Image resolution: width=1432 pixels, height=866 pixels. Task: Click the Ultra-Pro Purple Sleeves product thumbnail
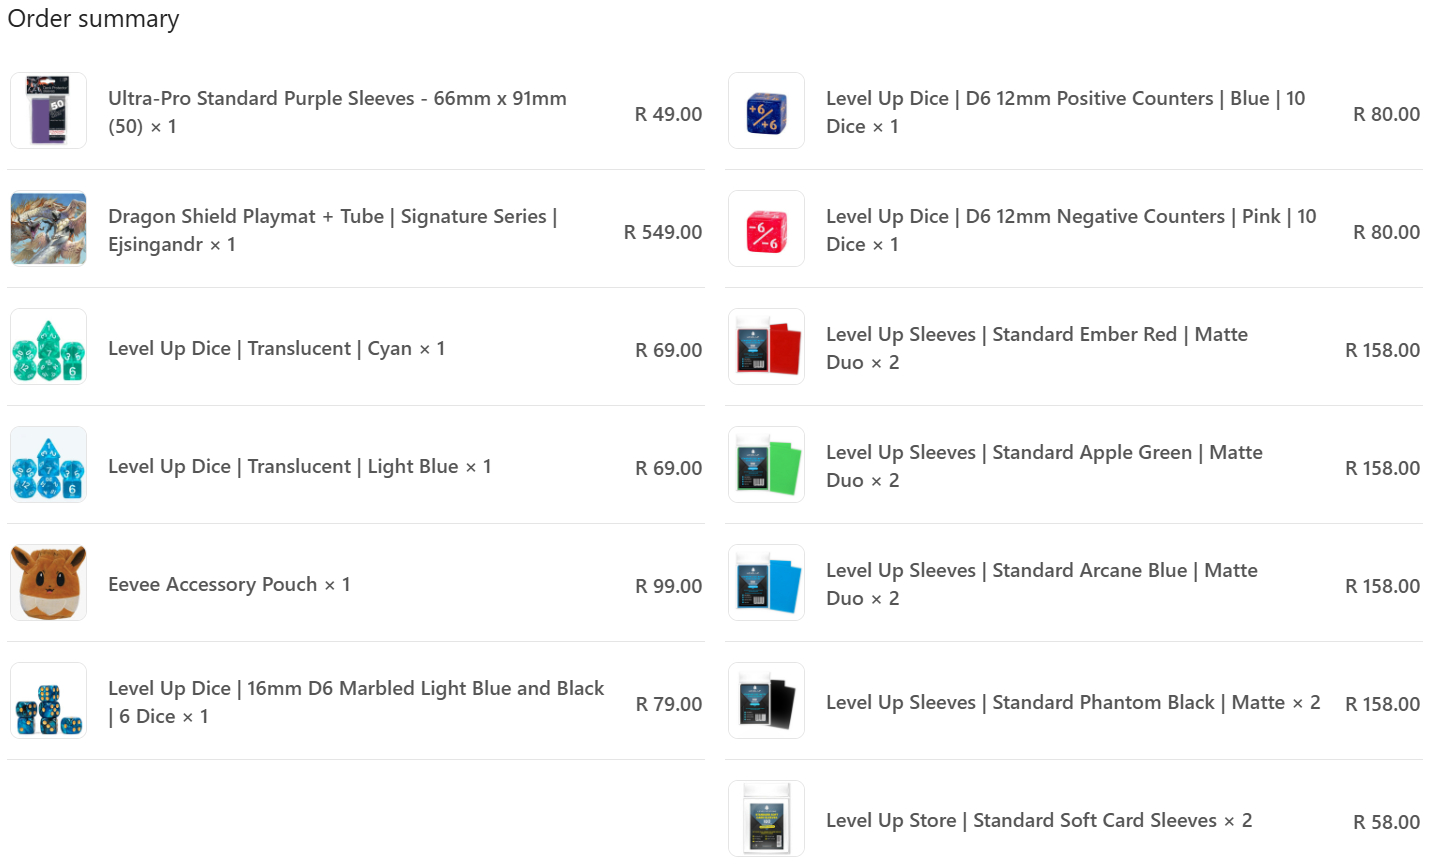point(48,111)
